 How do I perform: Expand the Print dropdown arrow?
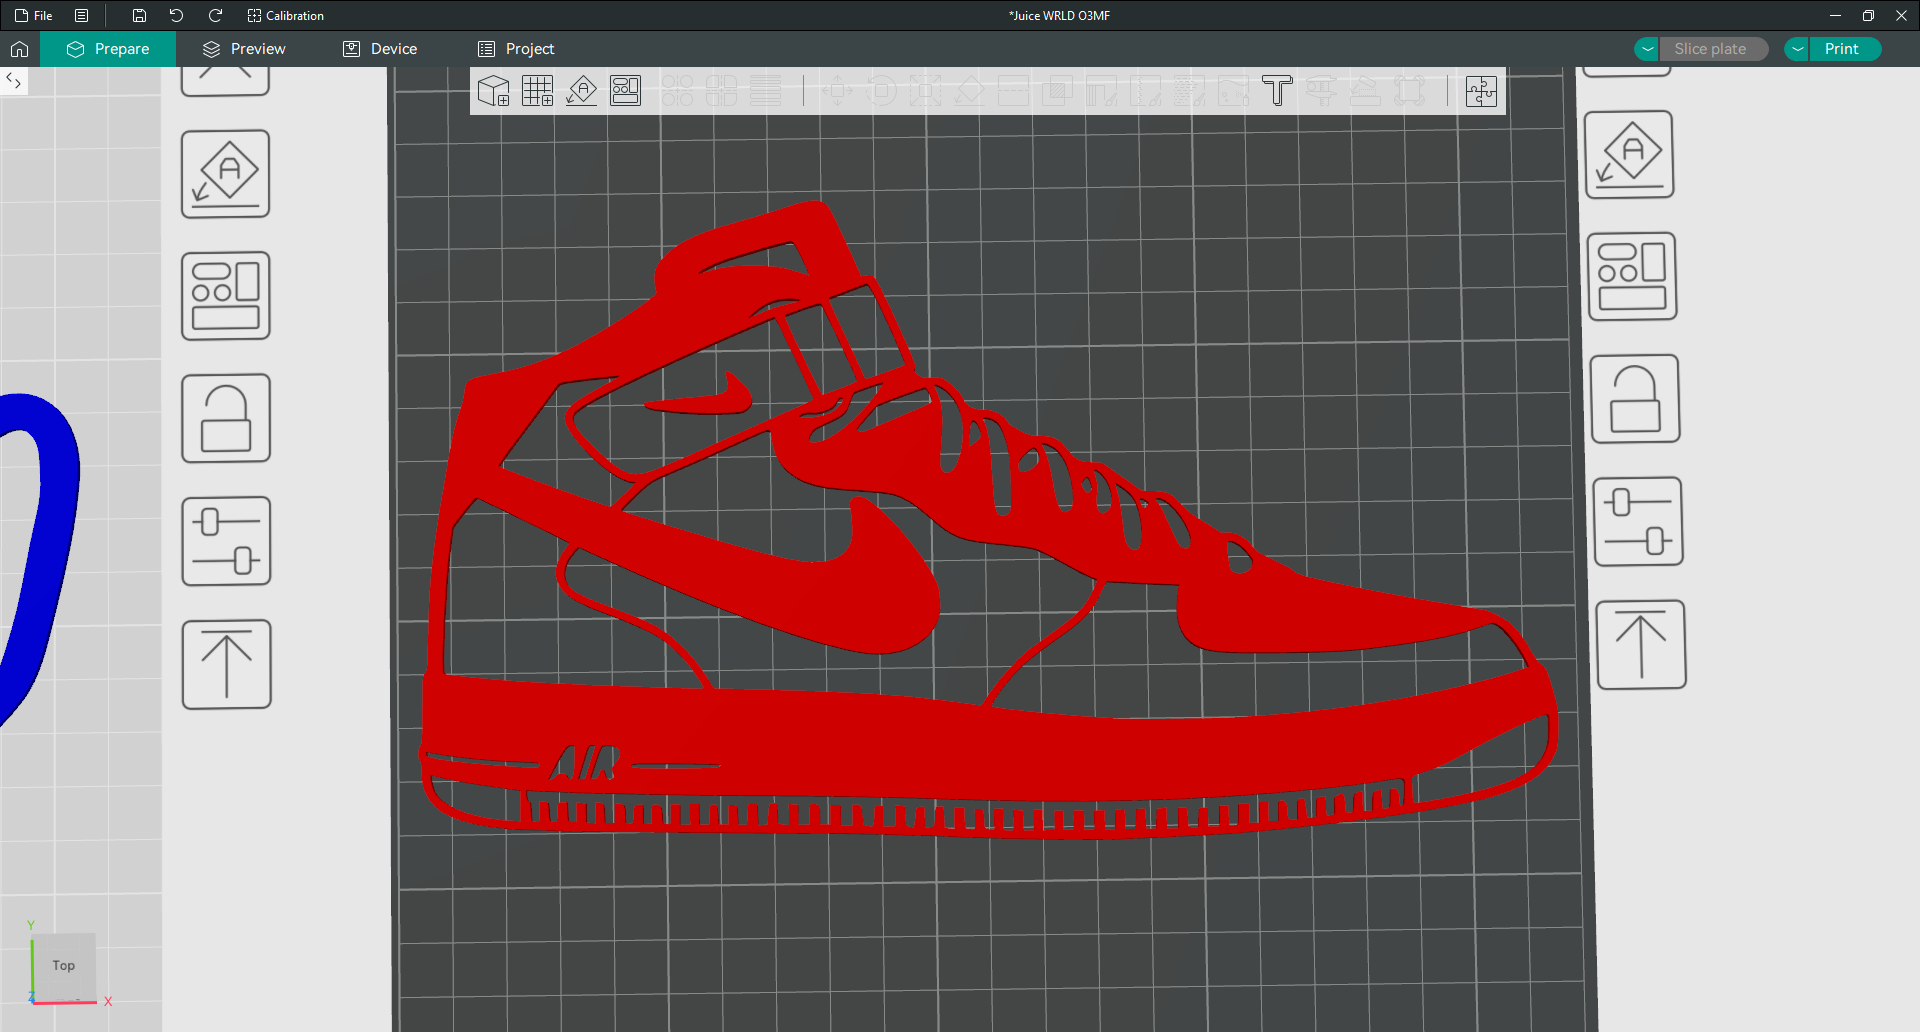1797,49
